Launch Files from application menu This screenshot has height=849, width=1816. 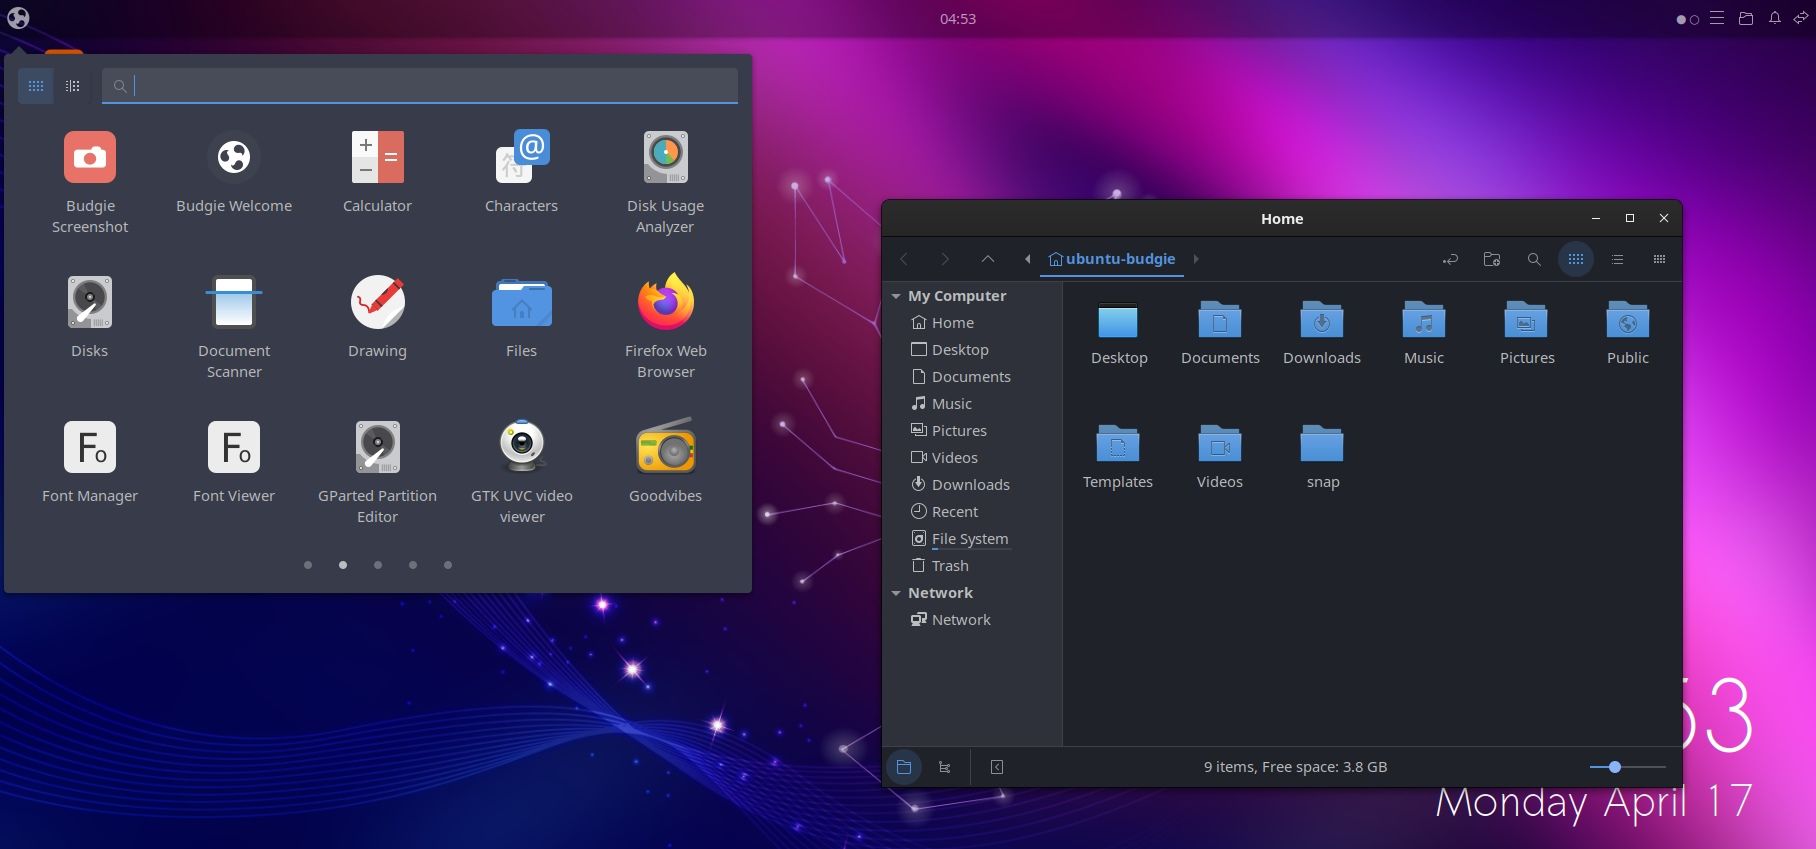(x=521, y=317)
